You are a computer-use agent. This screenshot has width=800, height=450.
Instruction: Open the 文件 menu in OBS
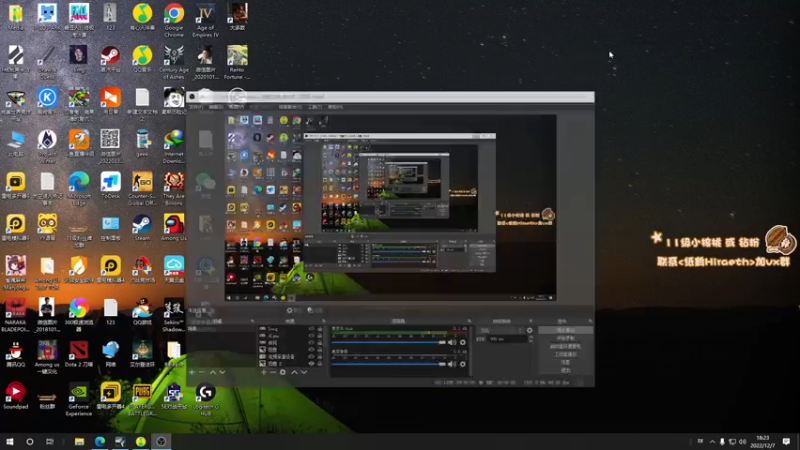coord(196,107)
